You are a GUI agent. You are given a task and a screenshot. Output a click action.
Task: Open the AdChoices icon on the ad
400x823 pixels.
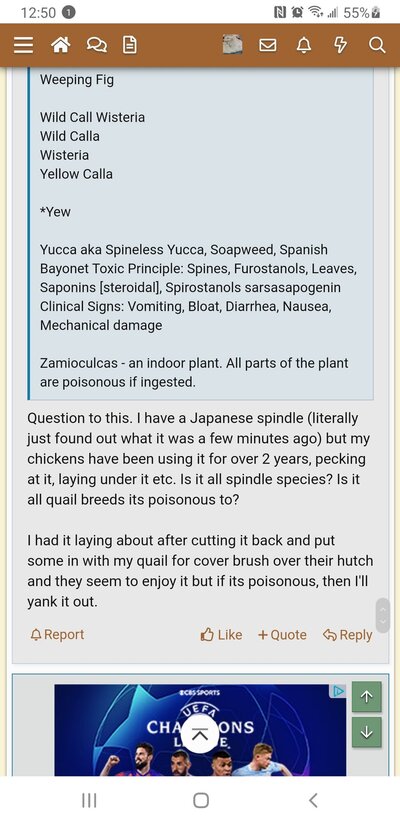click(x=339, y=691)
